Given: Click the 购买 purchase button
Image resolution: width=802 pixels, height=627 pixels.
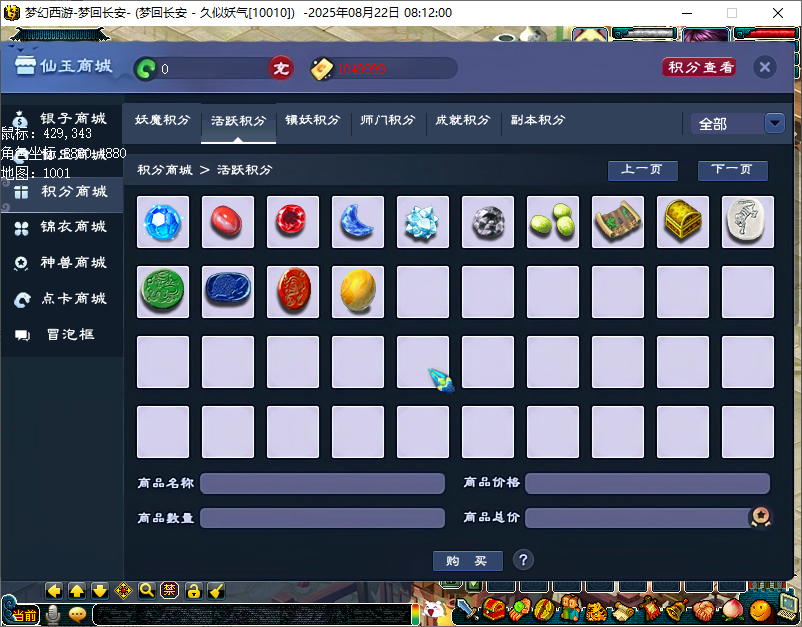Looking at the screenshot, I should (x=467, y=561).
